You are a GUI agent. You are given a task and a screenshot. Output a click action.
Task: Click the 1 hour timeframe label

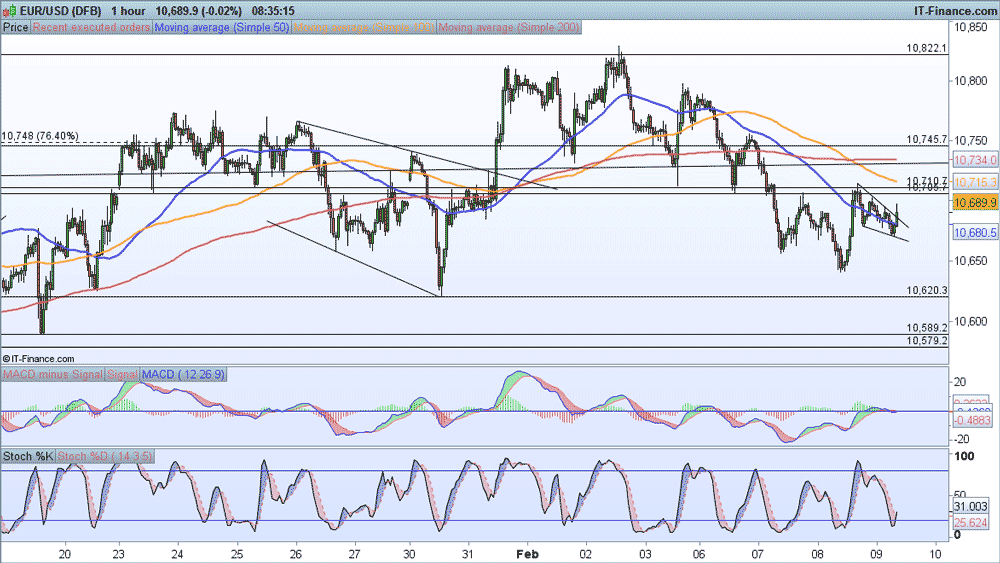click(x=128, y=11)
